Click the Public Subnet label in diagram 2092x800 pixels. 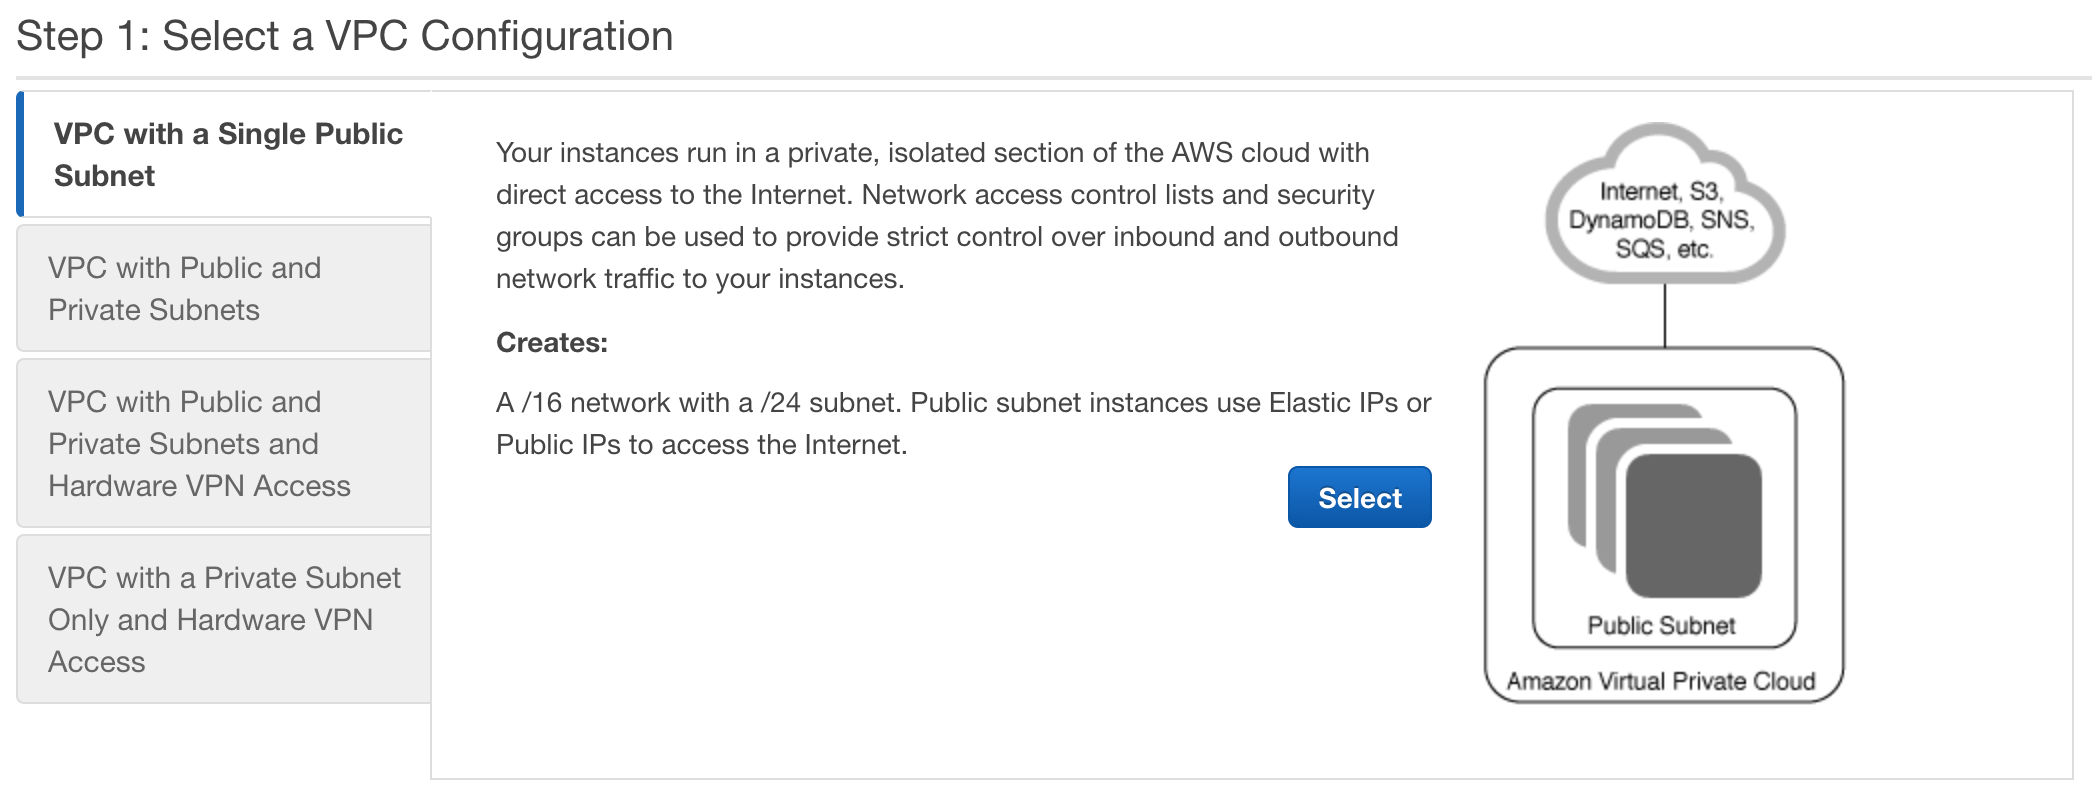[1661, 626]
